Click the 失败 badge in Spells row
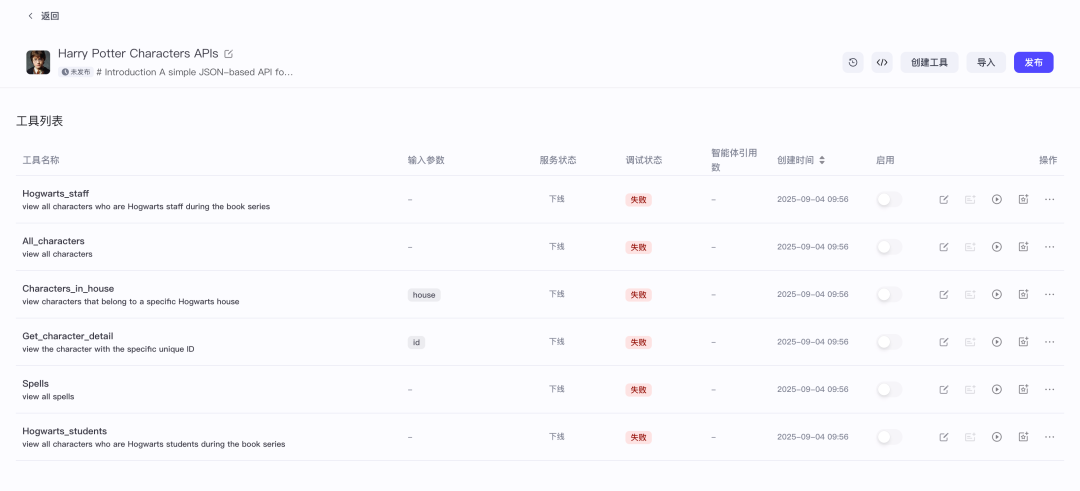The image size is (1080, 491). [x=638, y=390]
